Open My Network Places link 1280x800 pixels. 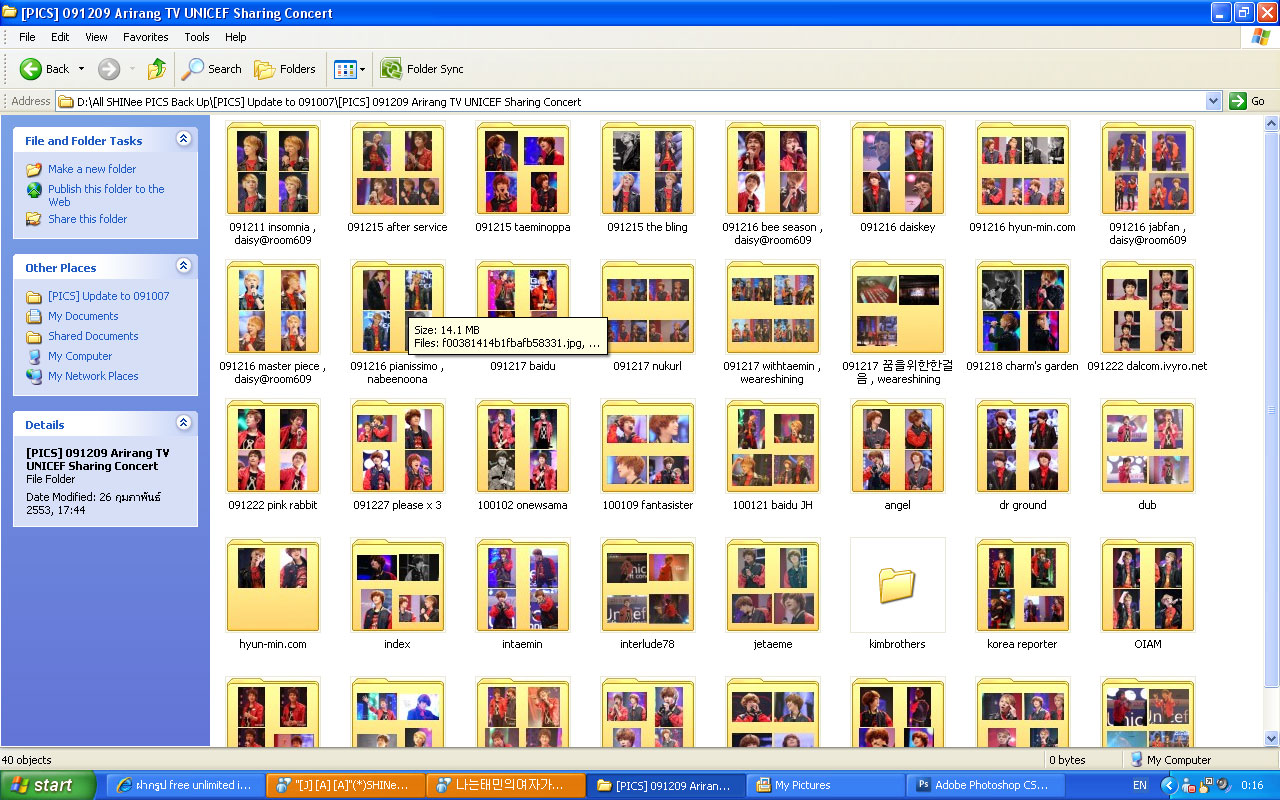(93, 376)
